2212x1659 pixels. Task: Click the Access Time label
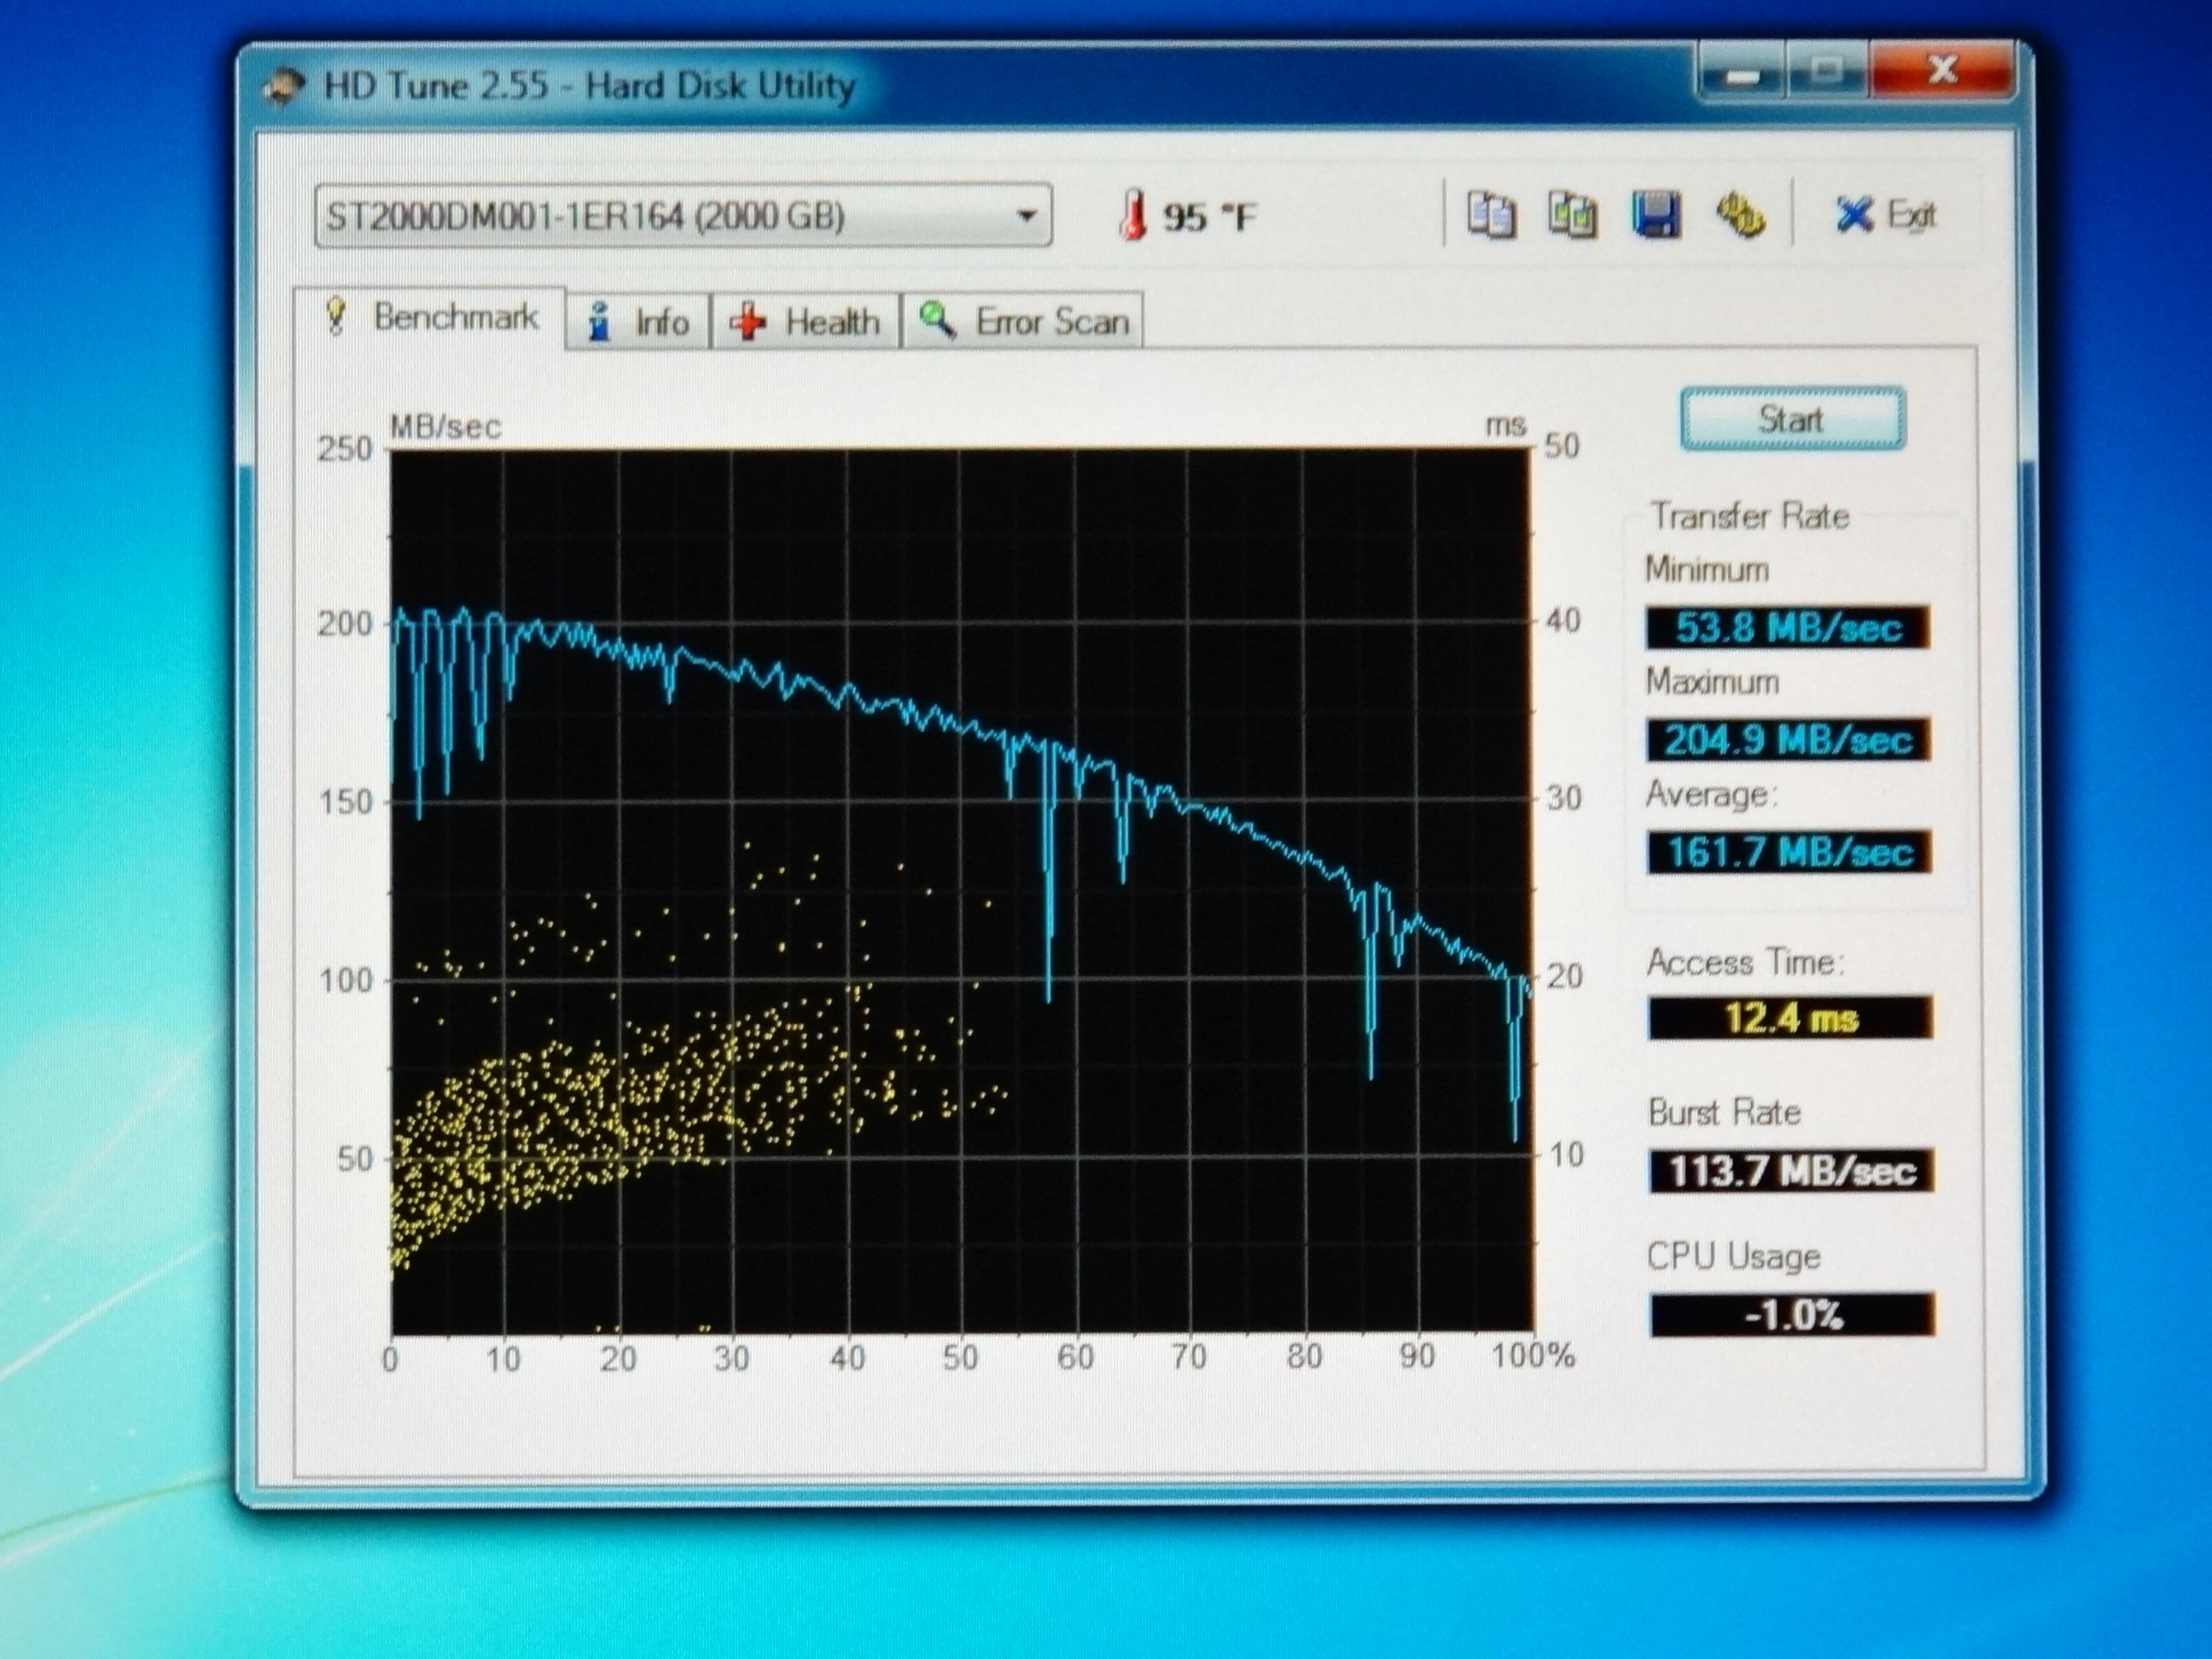click(1746, 962)
